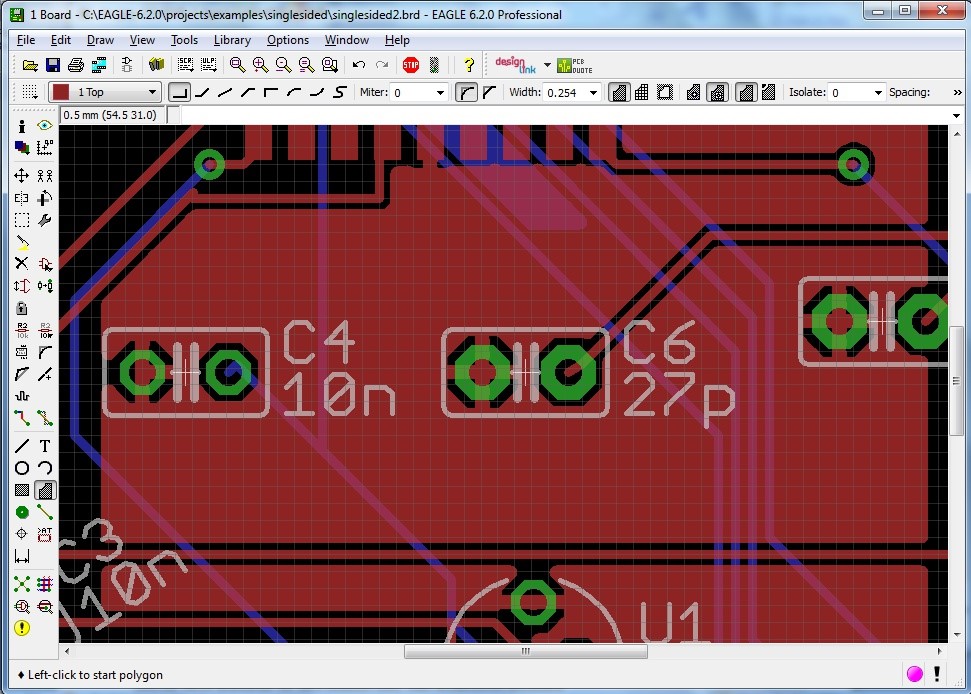Viewport: 971px width, 694px height.
Task: Select the Via tool green circle
Action: [x=22, y=512]
